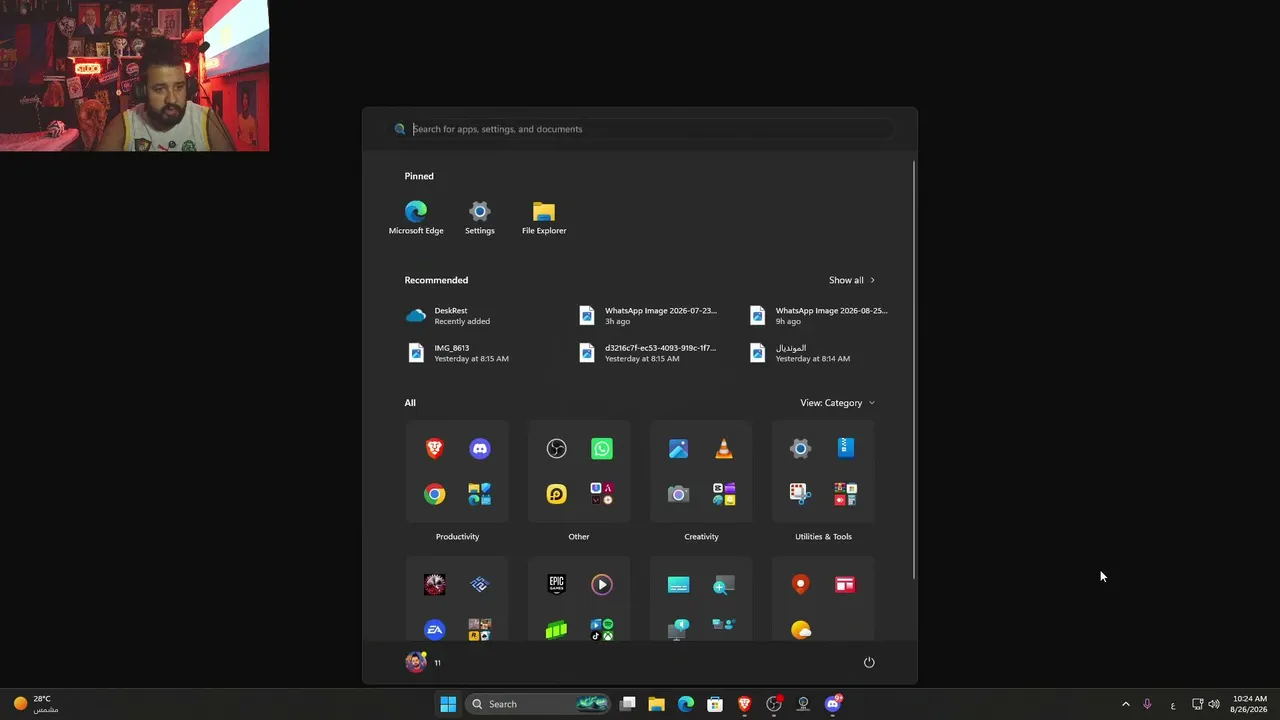
Task: Click Show all recommended items
Action: (851, 280)
